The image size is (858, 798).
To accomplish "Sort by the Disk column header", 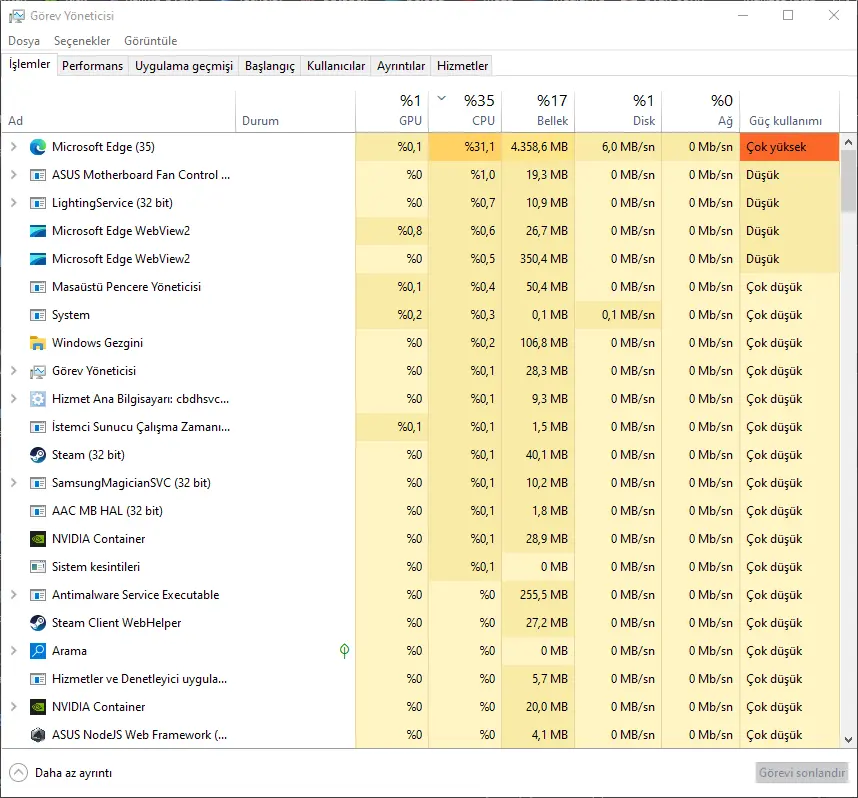I will pos(618,112).
